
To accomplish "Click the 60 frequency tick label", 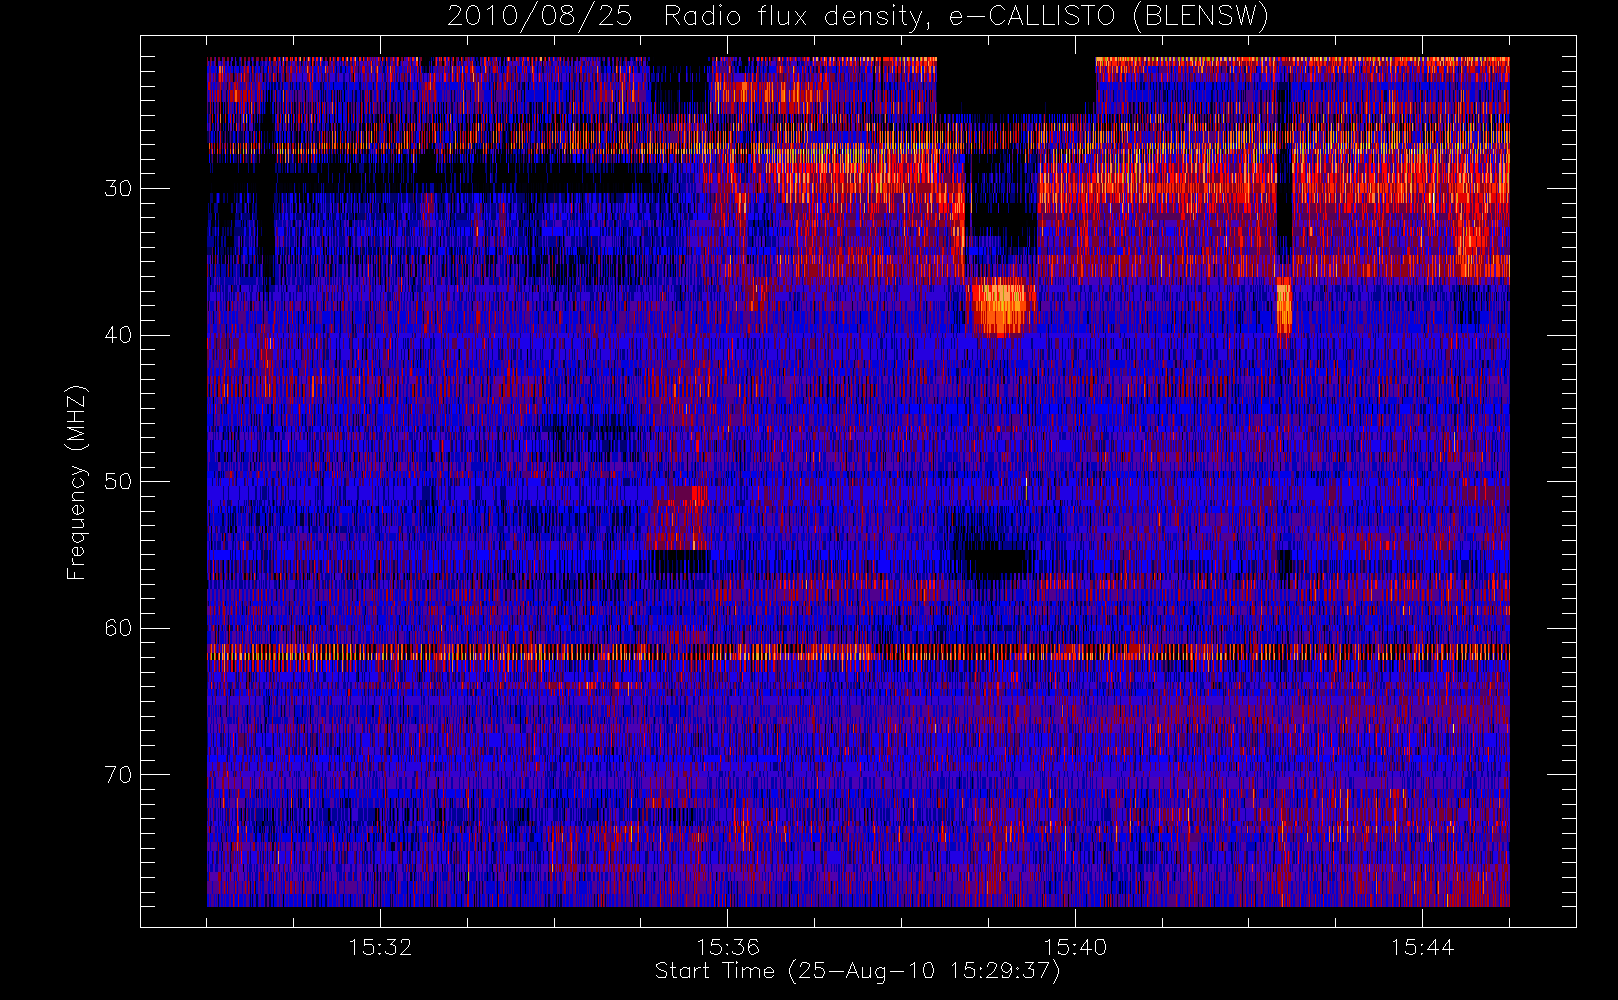I will (x=118, y=628).
